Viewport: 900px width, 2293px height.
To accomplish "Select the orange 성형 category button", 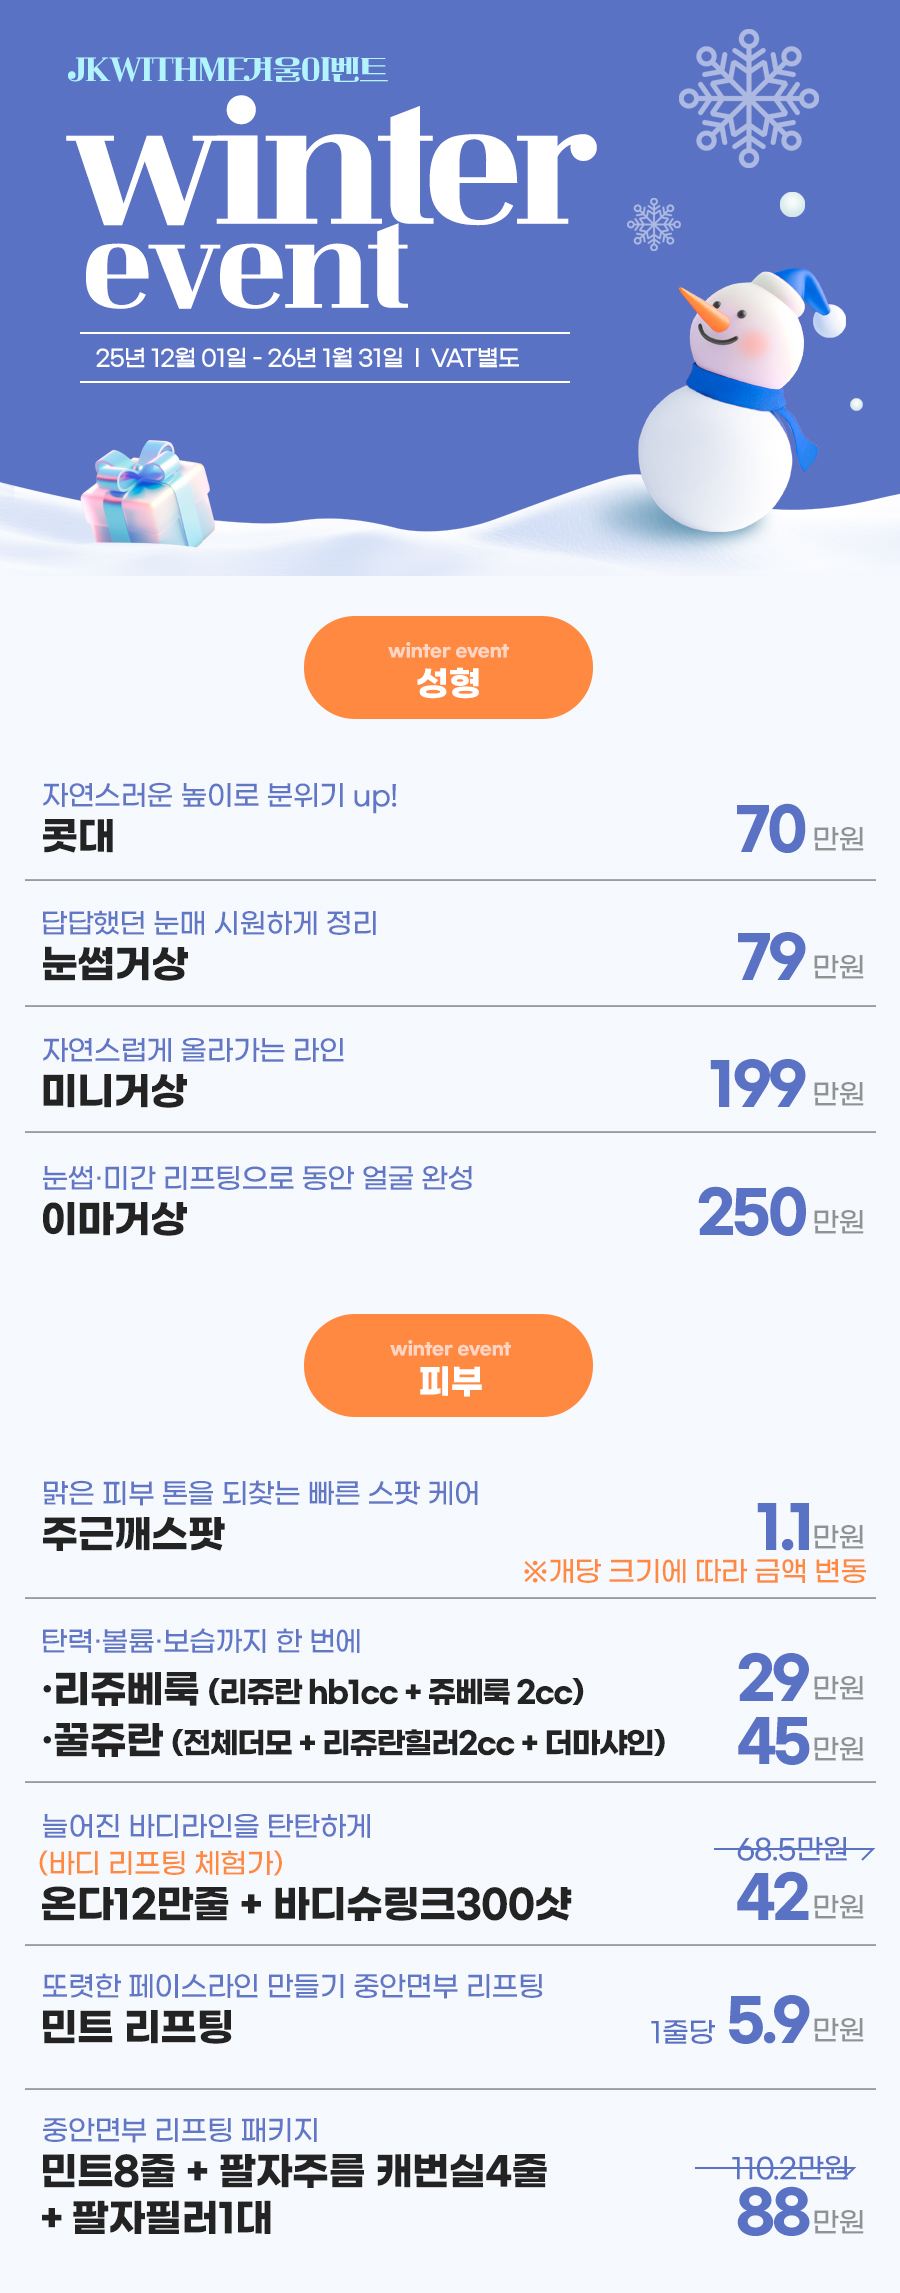I will (x=448, y=667).
